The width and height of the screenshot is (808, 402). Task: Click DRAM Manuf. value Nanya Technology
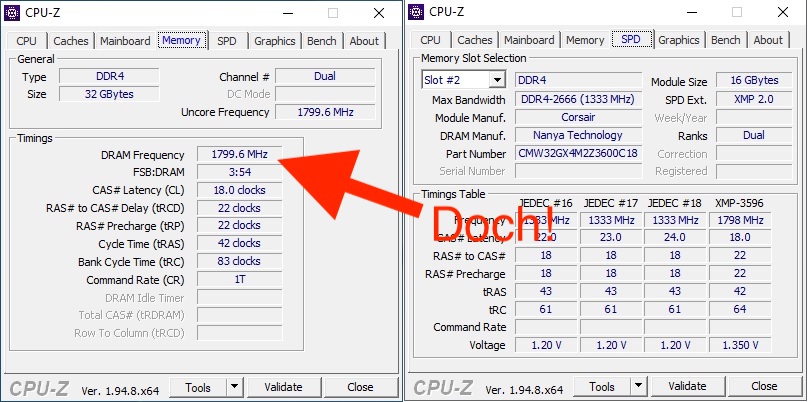coord(578,136)
